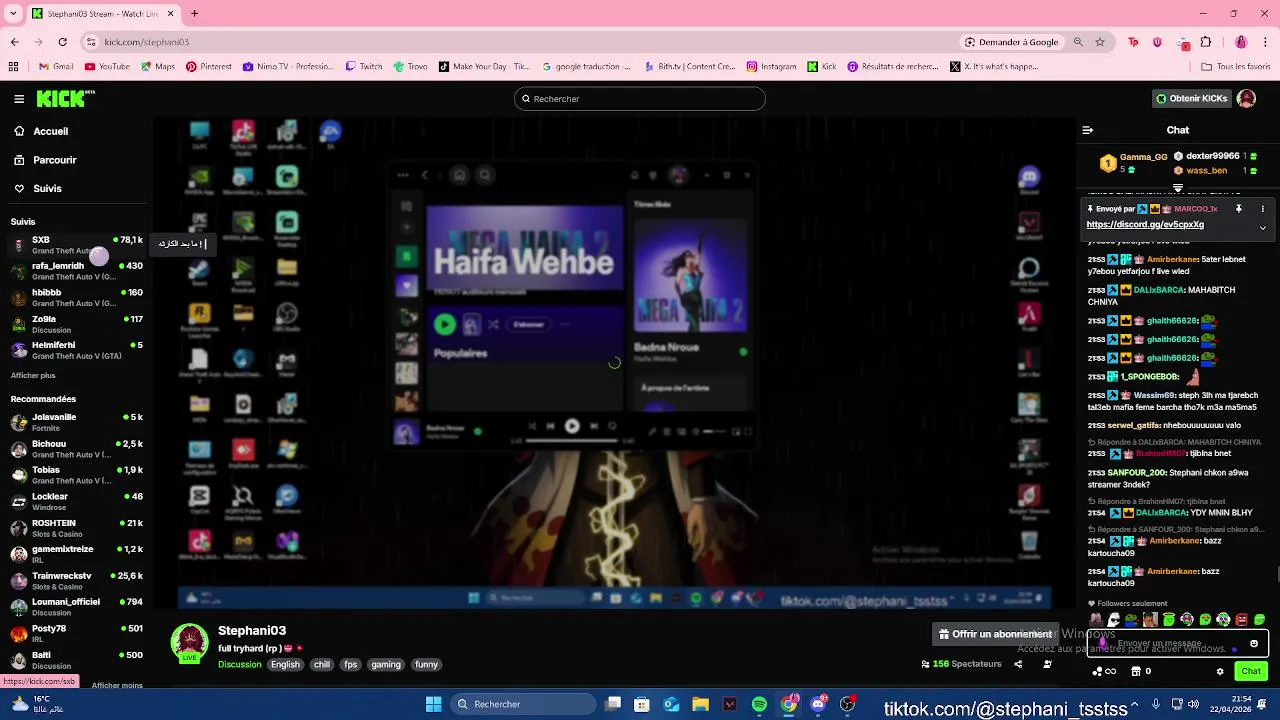This screenshot has width=1280, height=720.
Task: Open Tobias recommended channel
Action: [x=76, y=475]
